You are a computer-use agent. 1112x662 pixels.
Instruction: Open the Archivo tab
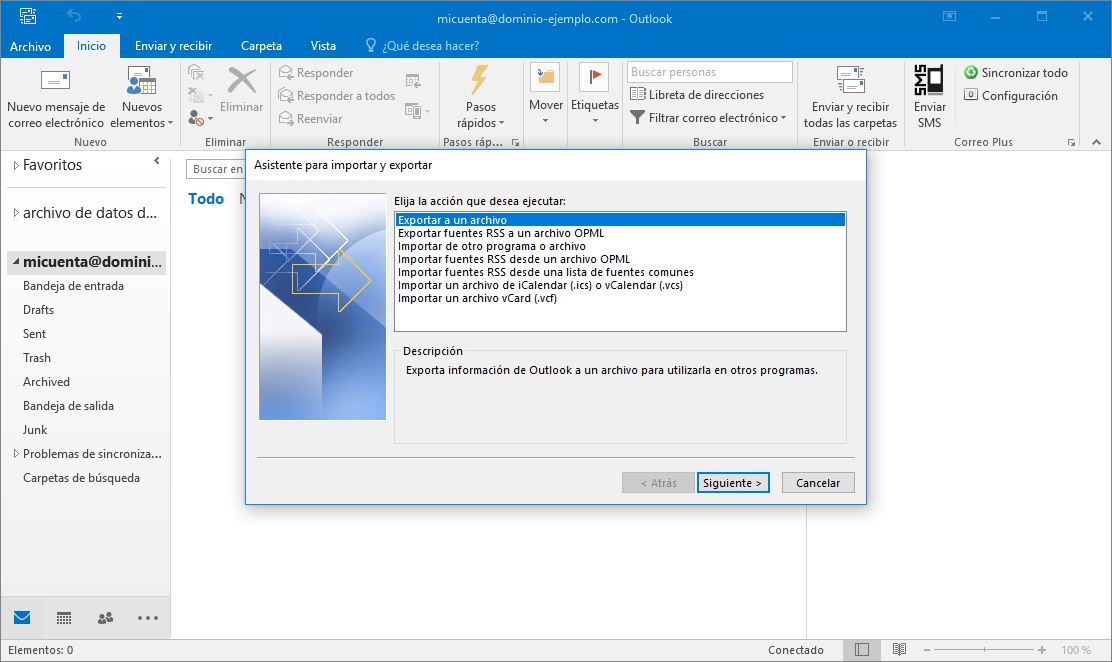[x=30, y=46]
